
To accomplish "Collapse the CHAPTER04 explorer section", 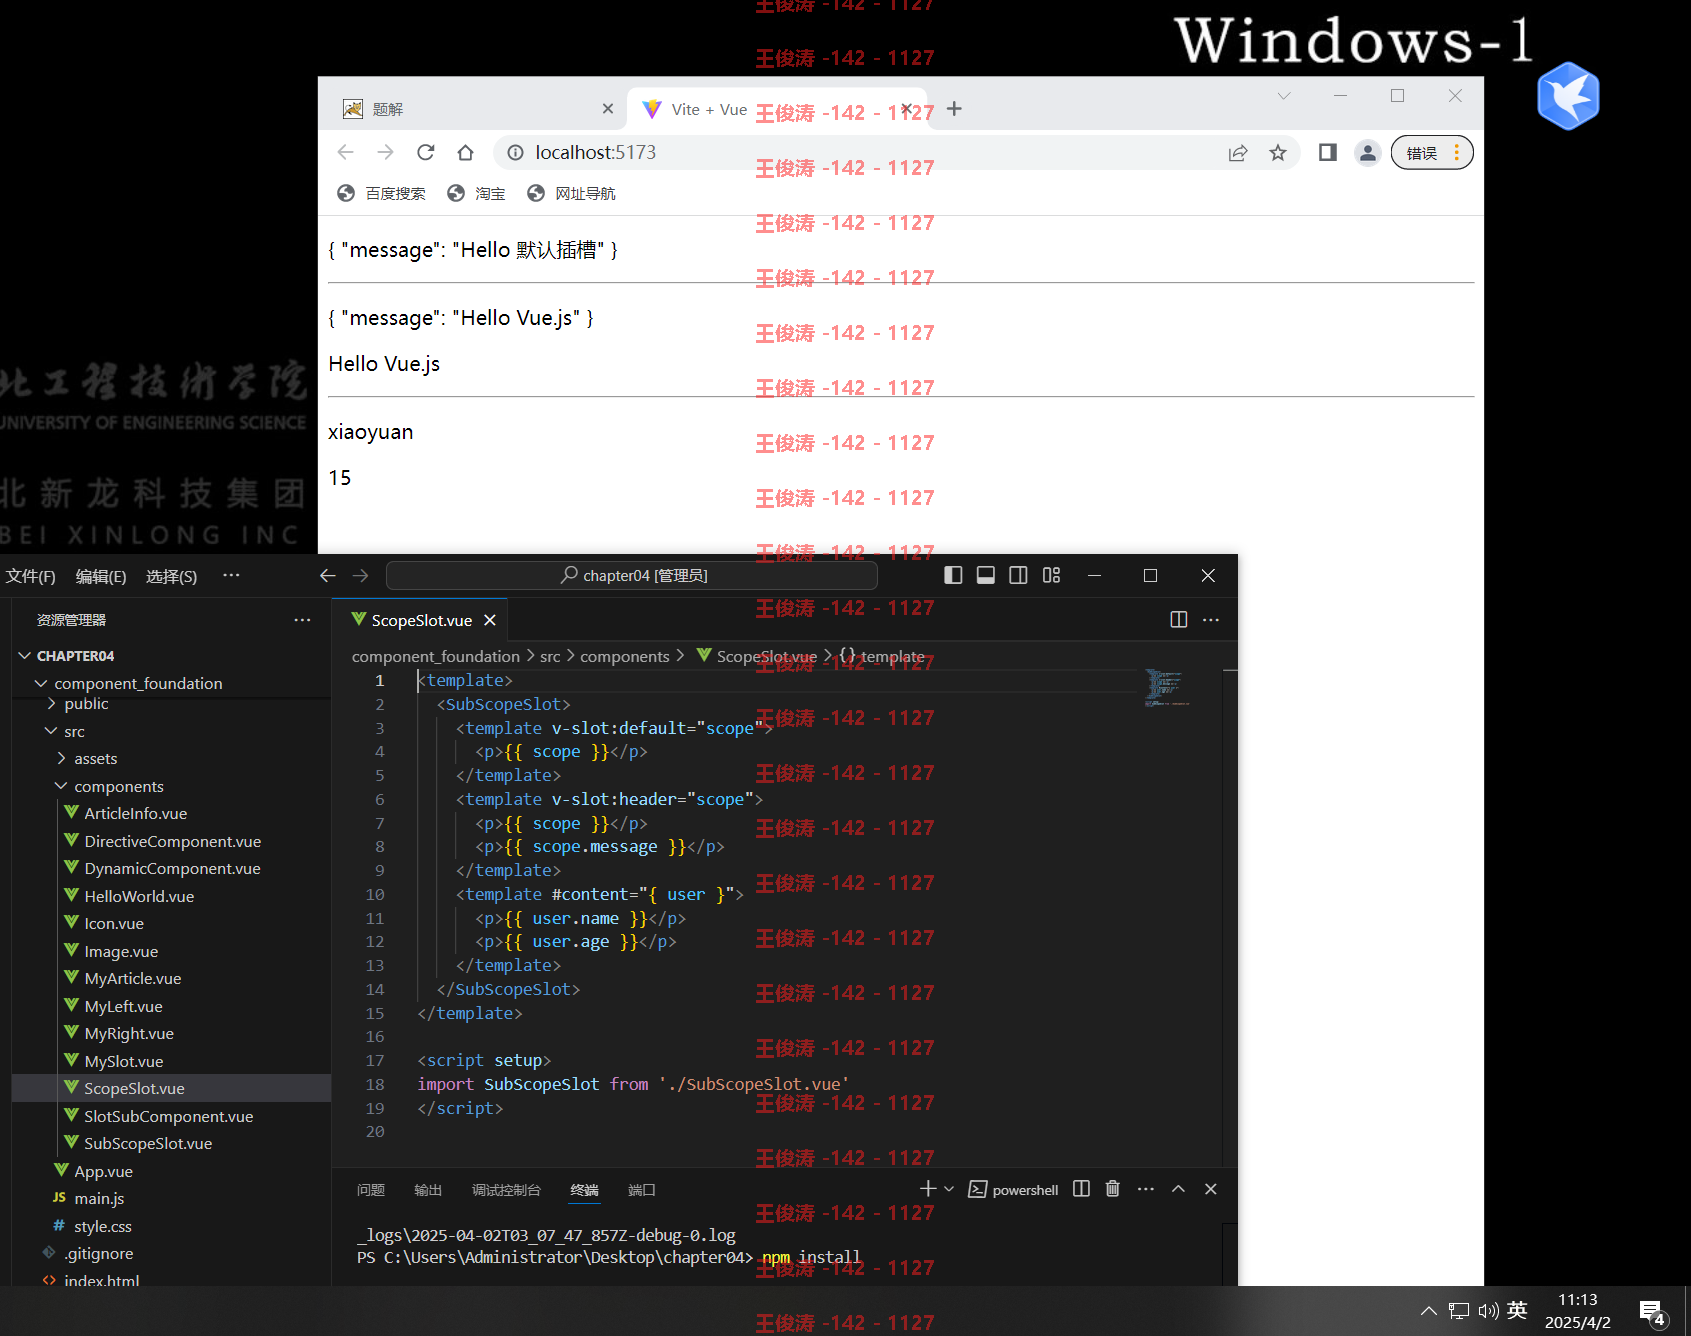I will click(x=172, y=656).
